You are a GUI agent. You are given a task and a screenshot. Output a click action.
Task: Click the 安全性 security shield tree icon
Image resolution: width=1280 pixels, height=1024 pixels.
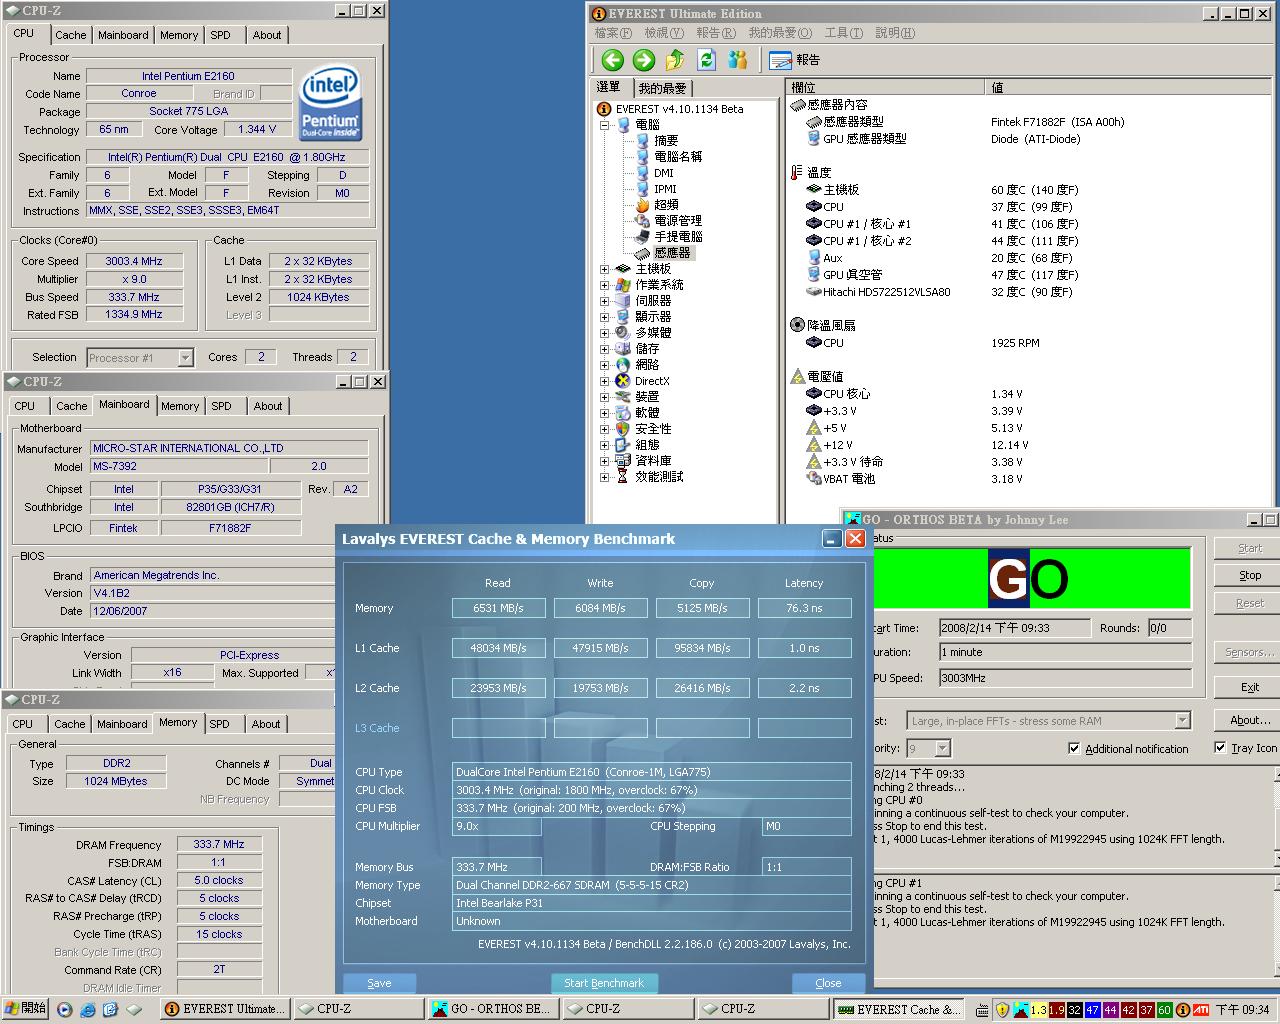623,429
